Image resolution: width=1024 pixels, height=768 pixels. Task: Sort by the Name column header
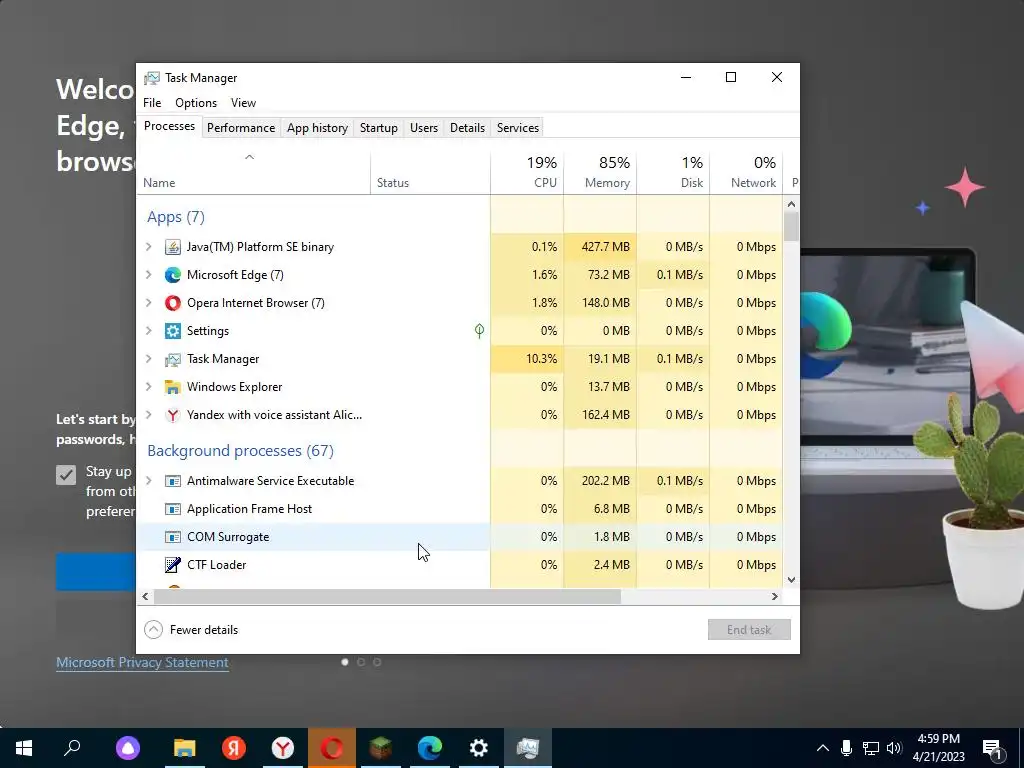coord(253,173)
